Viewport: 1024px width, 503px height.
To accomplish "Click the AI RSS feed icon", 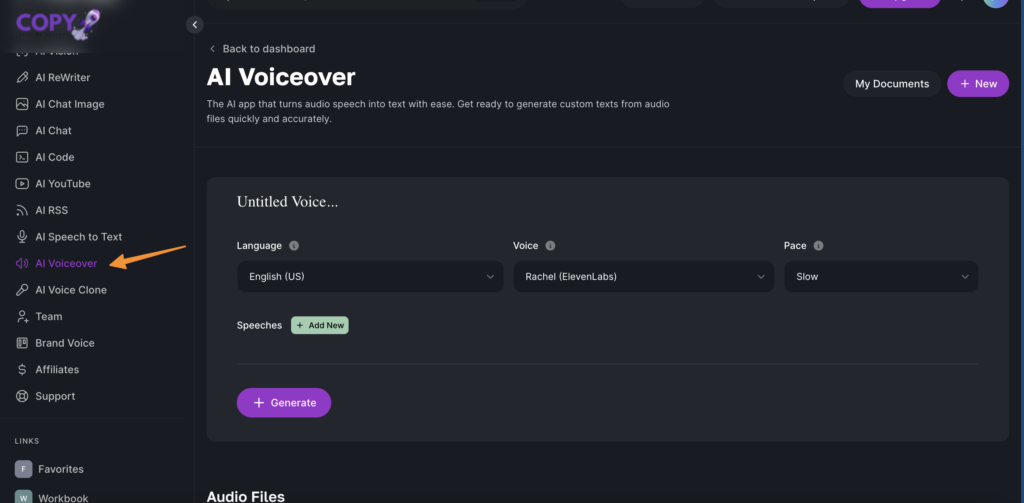I will coord(22,211).
